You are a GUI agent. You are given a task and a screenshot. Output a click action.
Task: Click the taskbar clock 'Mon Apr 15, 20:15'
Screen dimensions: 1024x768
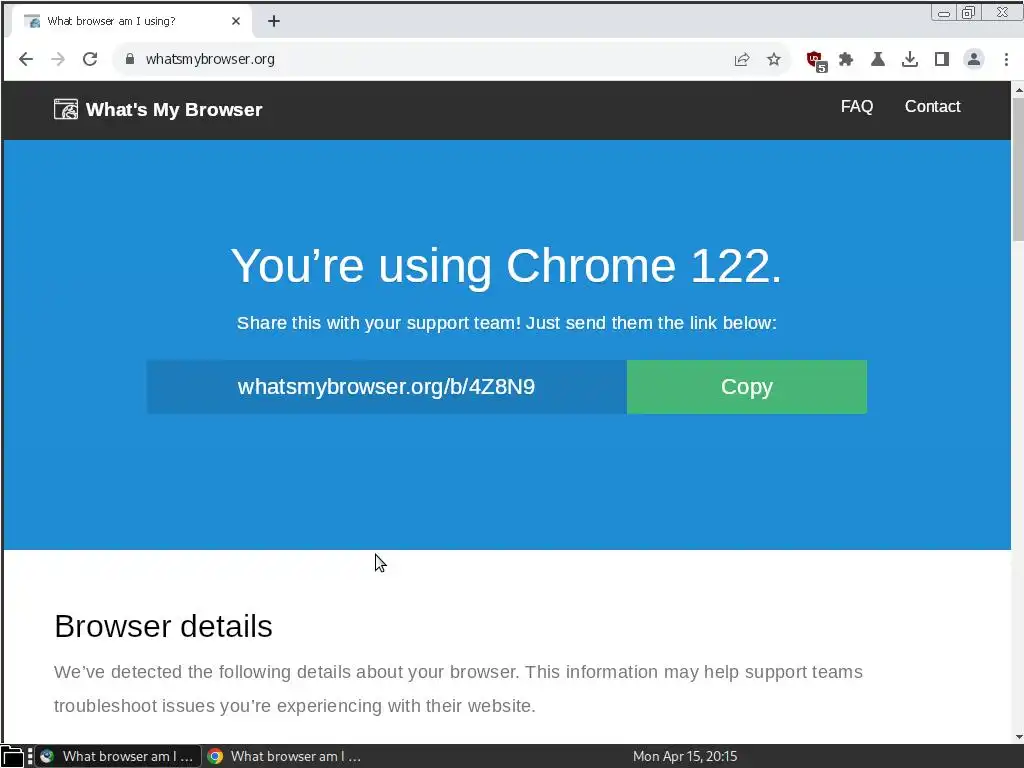coord(684,756)
